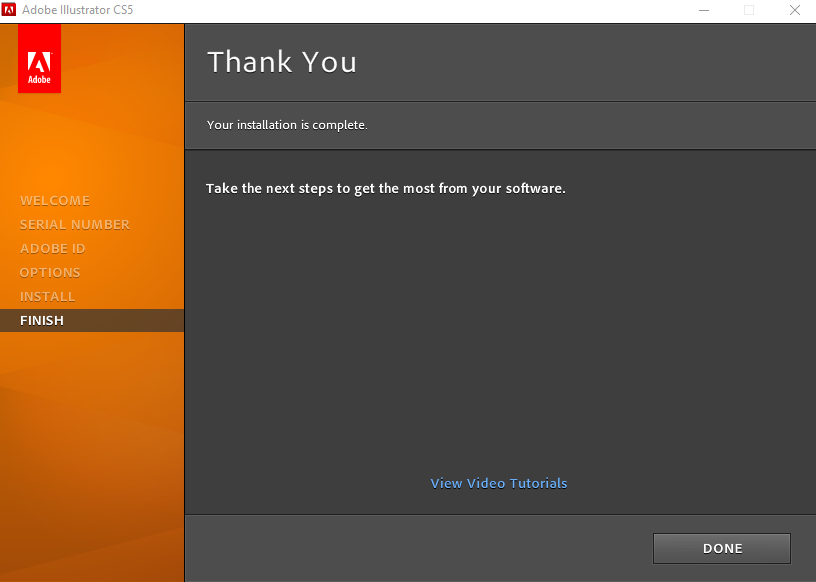Viewport: 816px width, 582px height.
Task: Click the red Adobe logo
Action: click(x=40, y=58)
